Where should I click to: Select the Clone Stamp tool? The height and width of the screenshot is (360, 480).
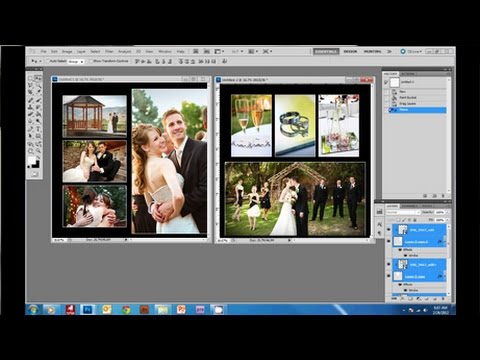(30, 107)
